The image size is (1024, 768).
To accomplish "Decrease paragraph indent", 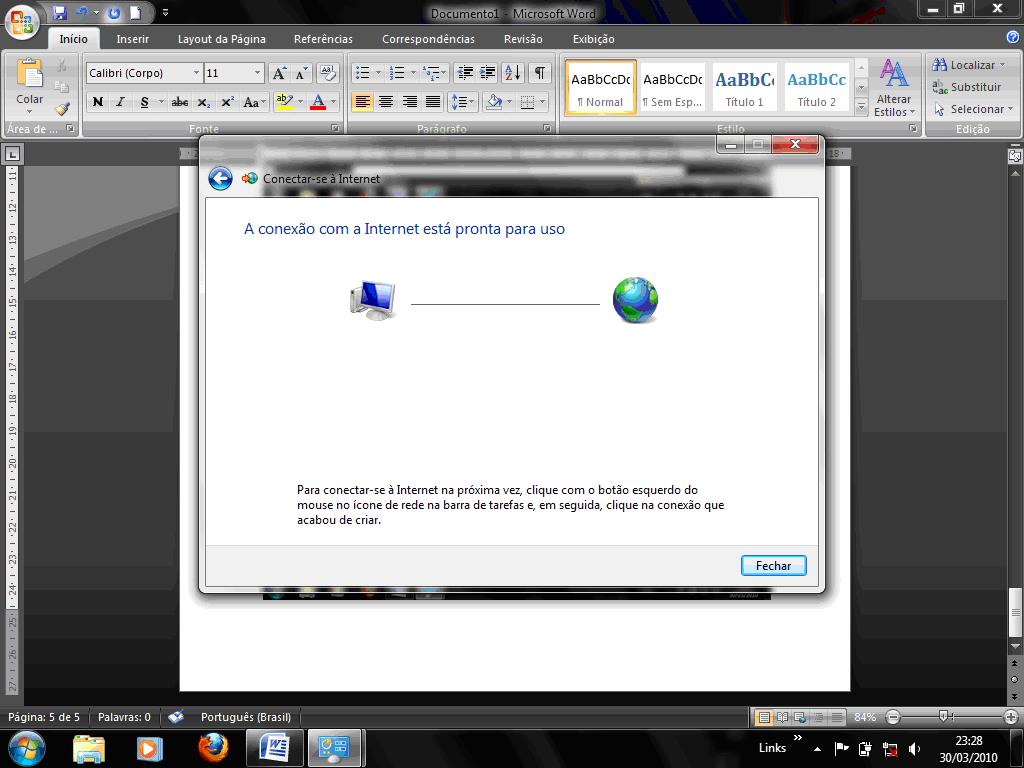I will point(465,73).
